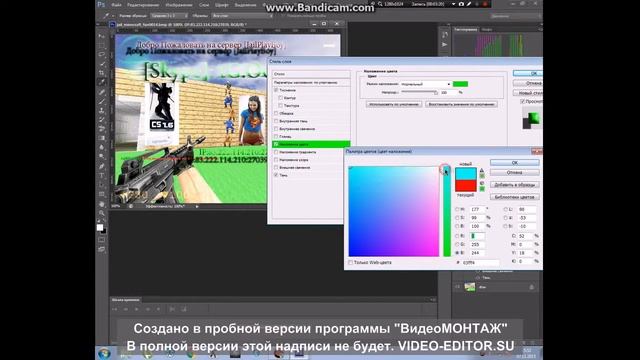
Task: Open the status bar arrow menu
Action: point(197,207)
